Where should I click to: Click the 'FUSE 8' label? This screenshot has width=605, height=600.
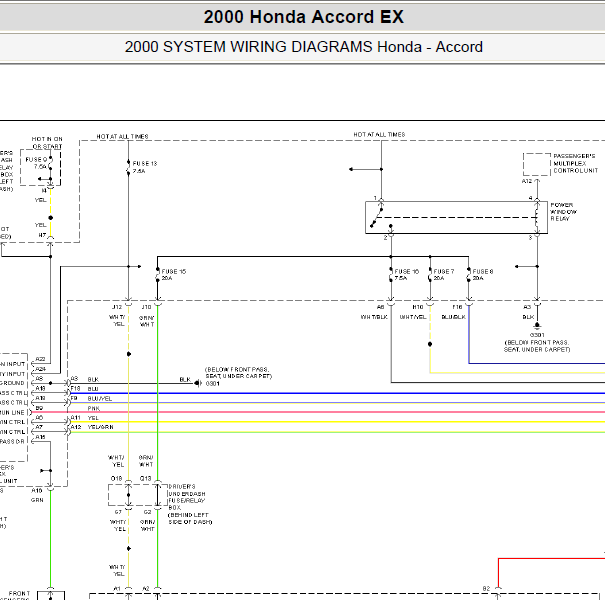coord(483,272)
